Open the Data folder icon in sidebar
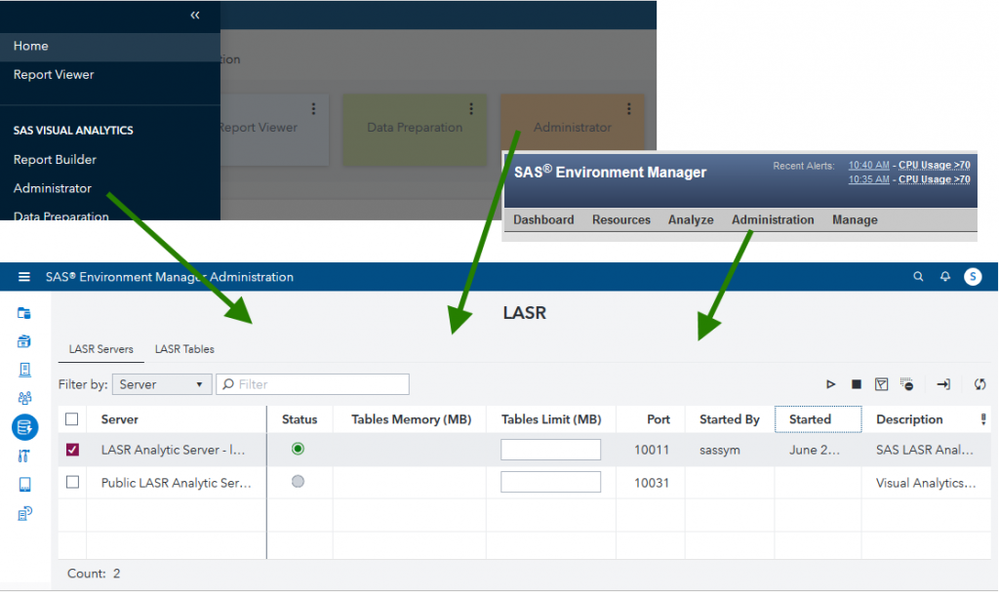The height and width of the screenshot is (592, 999). point(24,313)
